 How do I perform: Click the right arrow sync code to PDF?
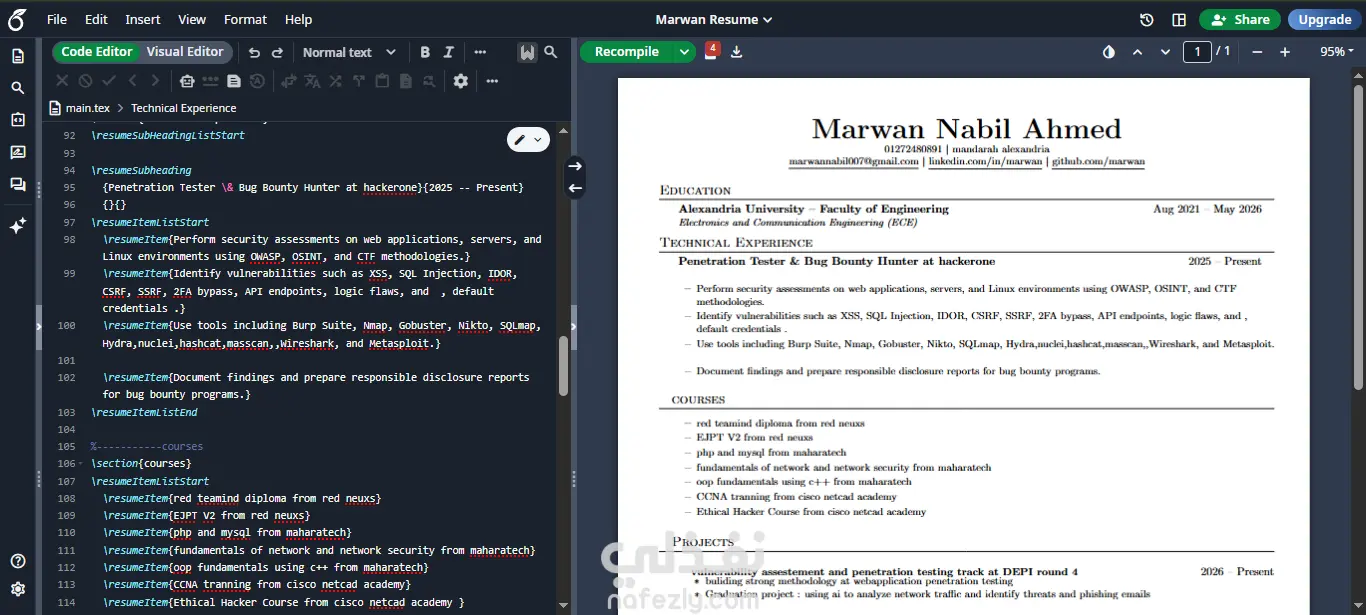point(575,166)
